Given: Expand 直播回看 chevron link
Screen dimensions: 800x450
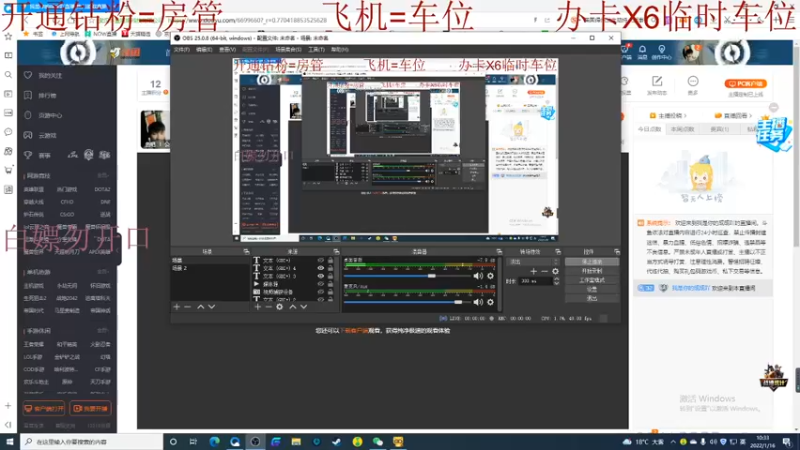Looking at the screenshot, I should (x=733, y=116).
